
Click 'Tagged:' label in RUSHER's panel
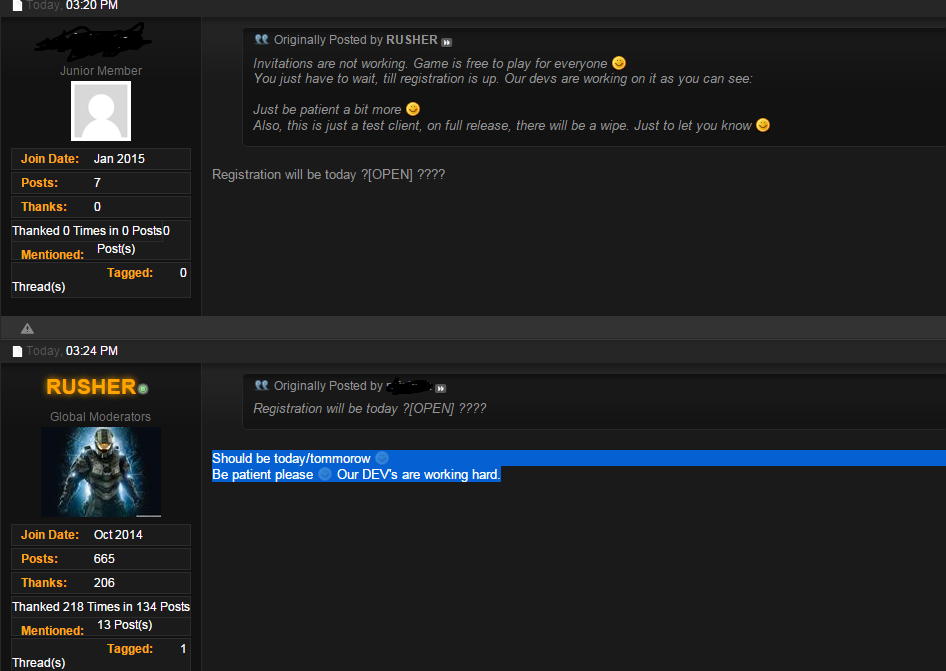(x=130, y=649)
